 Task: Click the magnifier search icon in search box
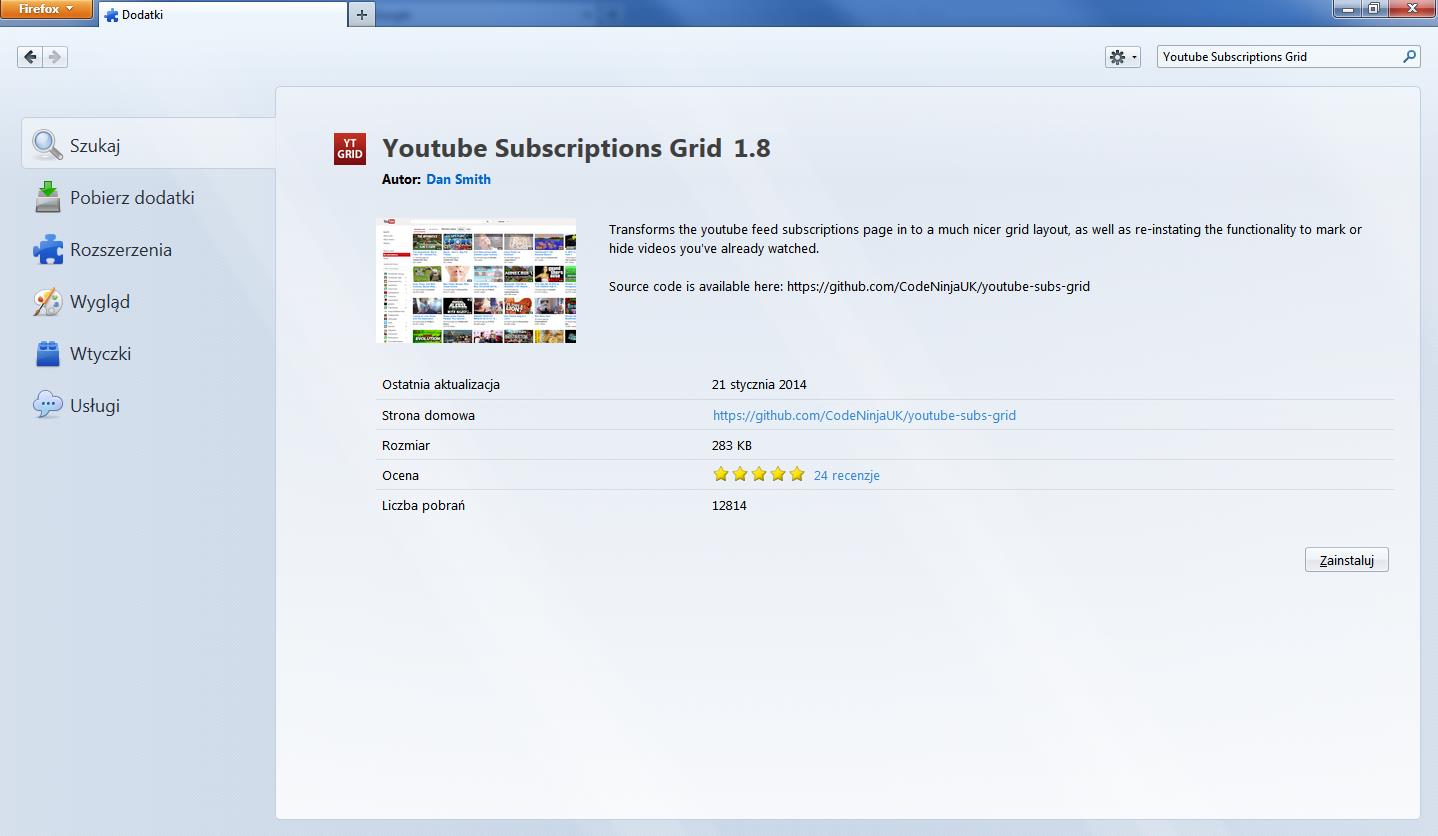(x=1409, y=57)
